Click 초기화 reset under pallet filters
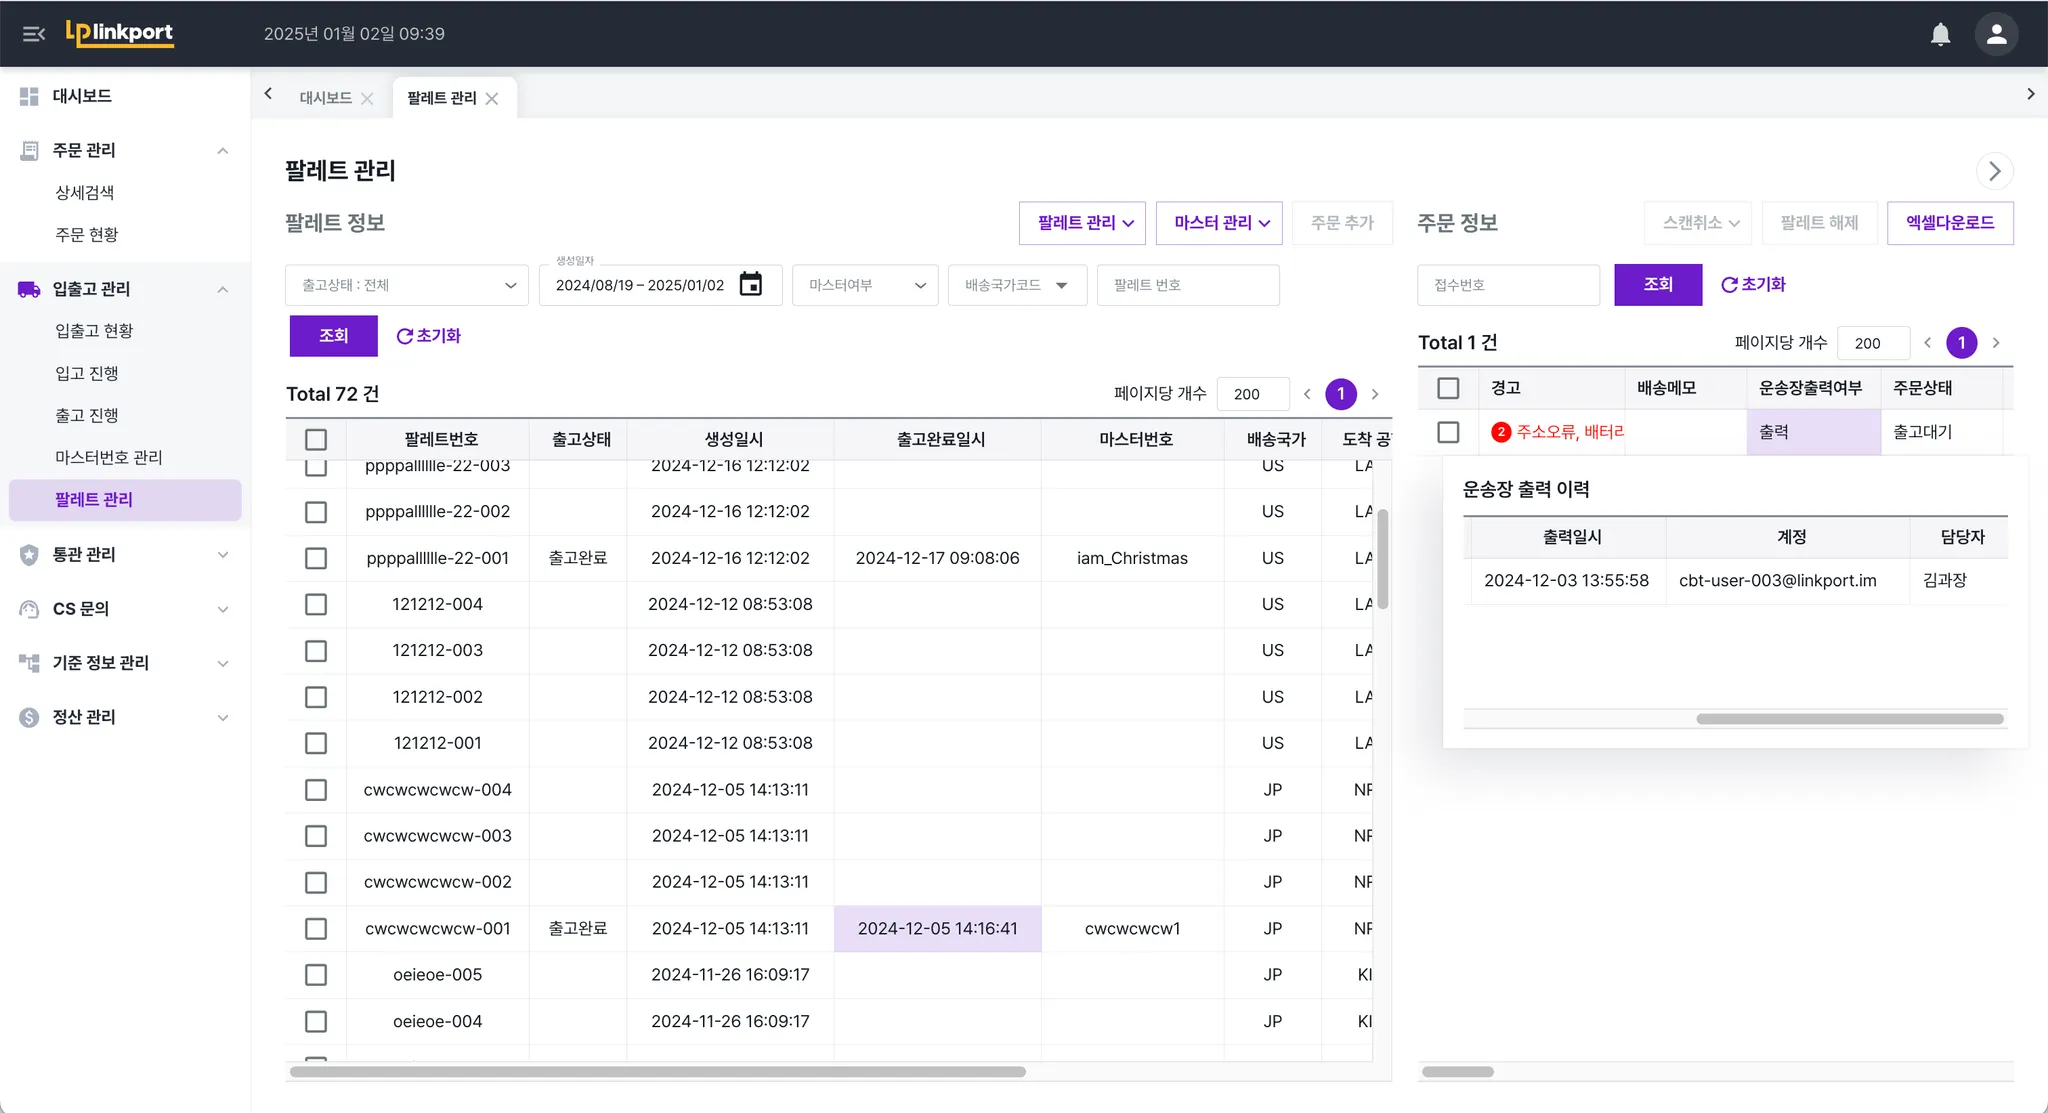The width and height of the screenshot is (2048, 1113). (428, 336)
